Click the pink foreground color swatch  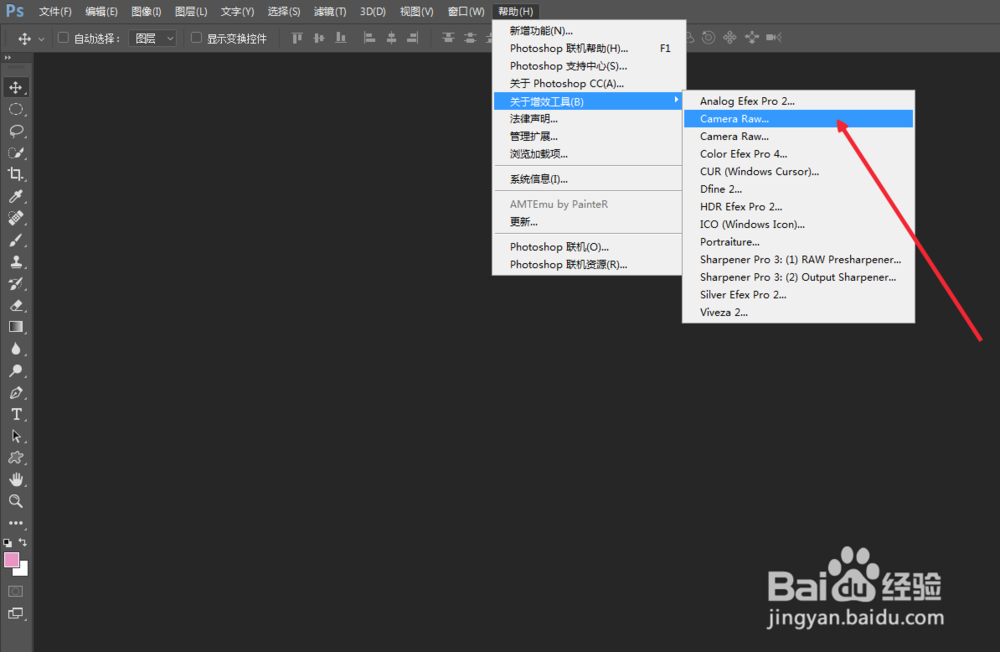[10, 559]
